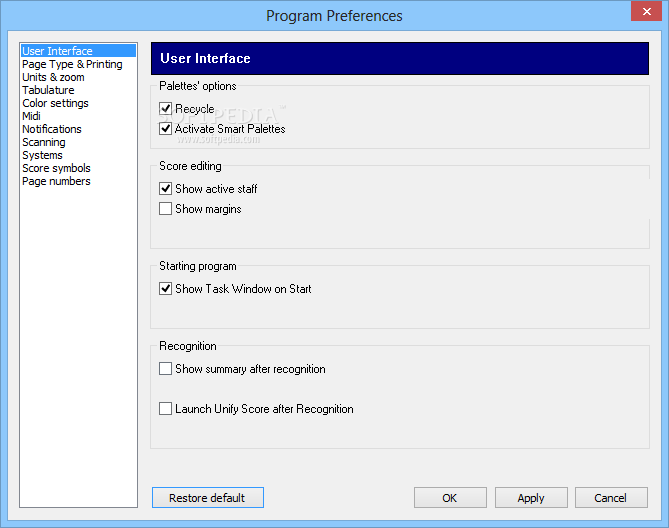Select Score symbols category
The height and width of the screenshot is (528, 669).
pyautogui.click(x=56, y=168)
